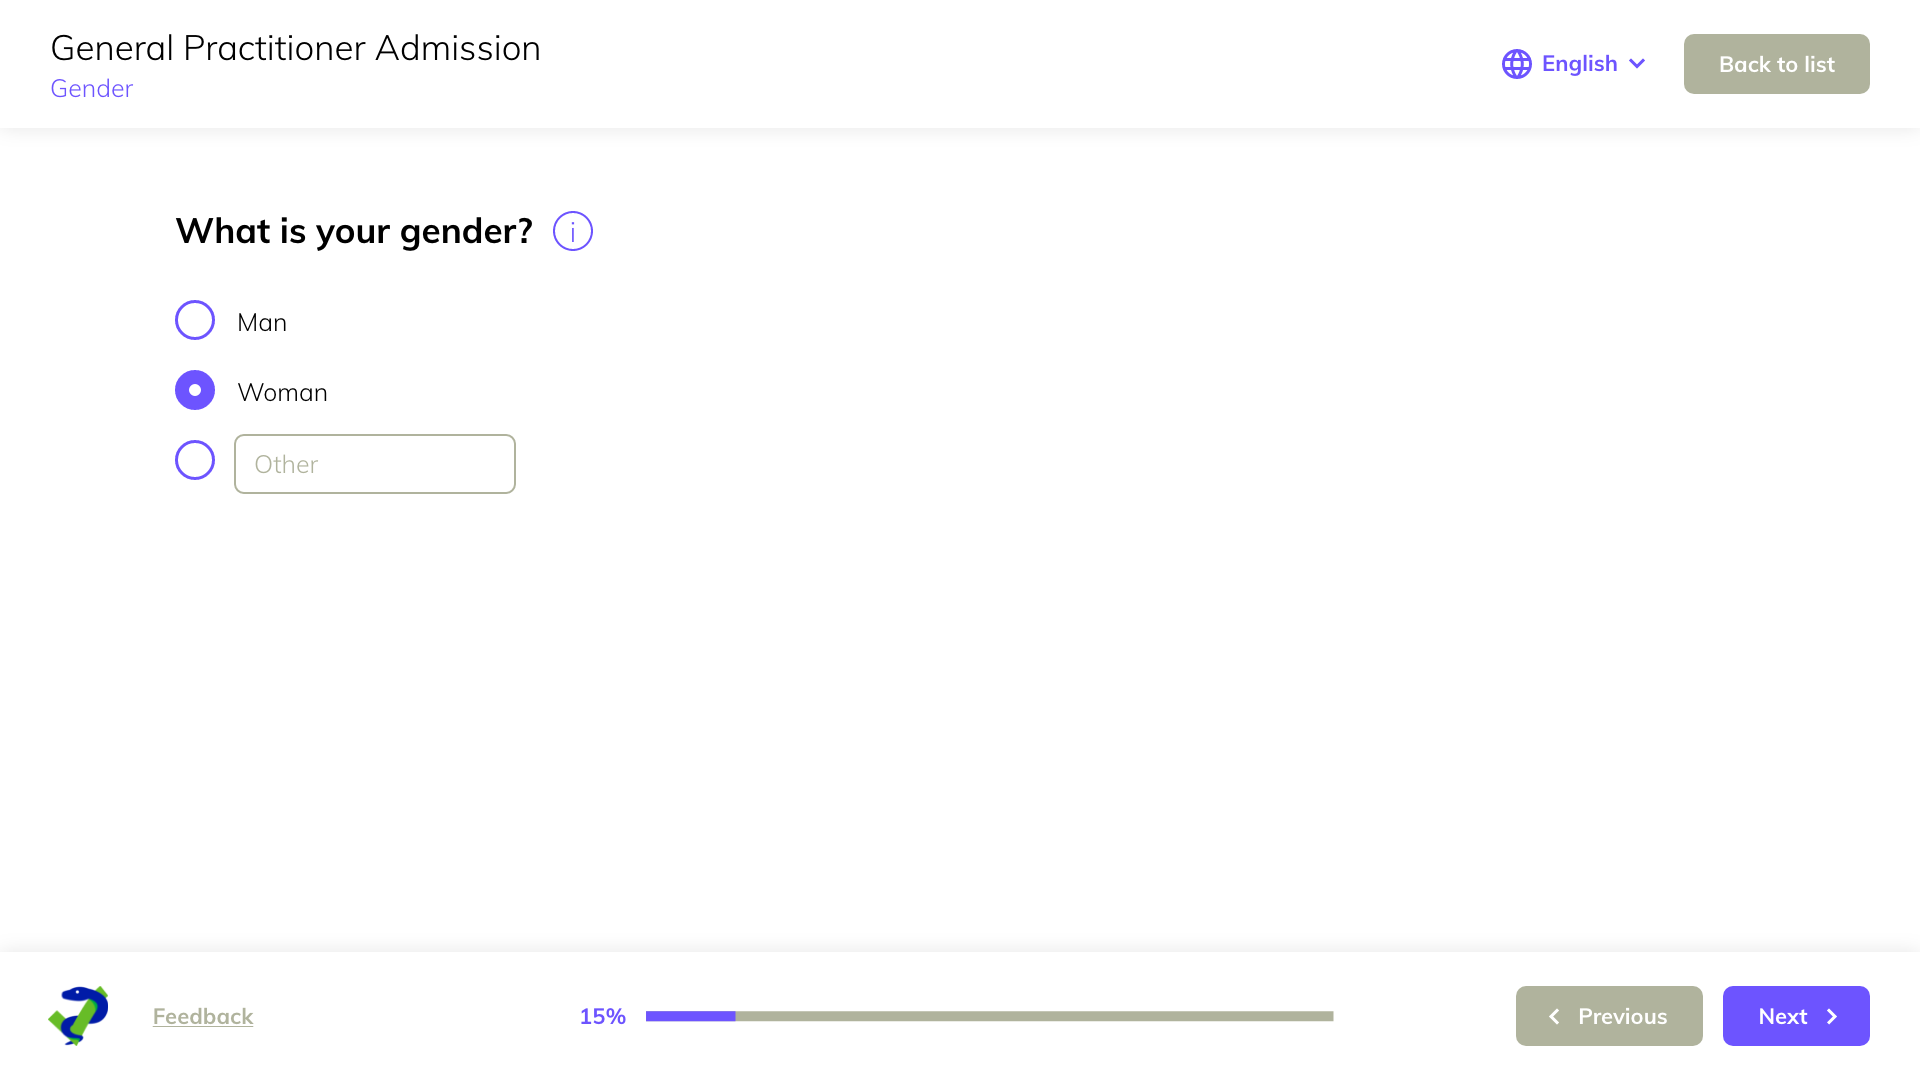Select the Woman radio button
The image size is (1920, 1080).
195,390
